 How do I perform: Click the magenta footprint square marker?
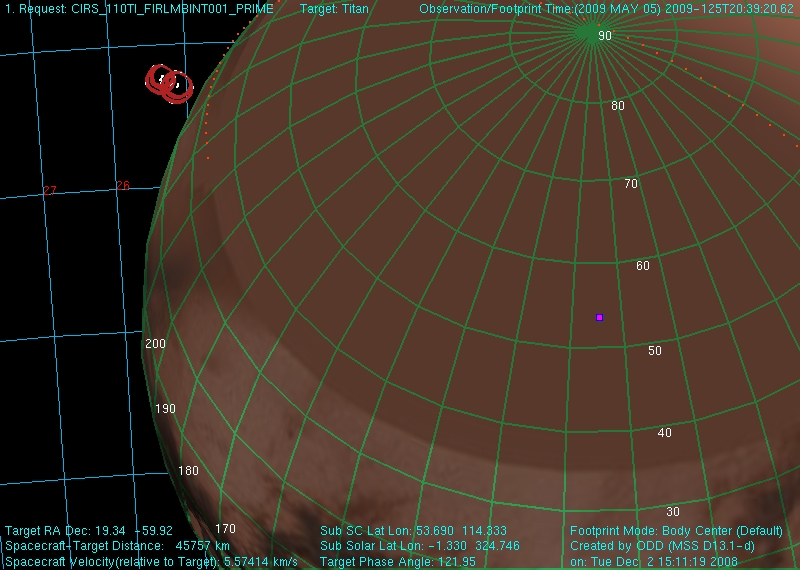[x=599, y=317]
